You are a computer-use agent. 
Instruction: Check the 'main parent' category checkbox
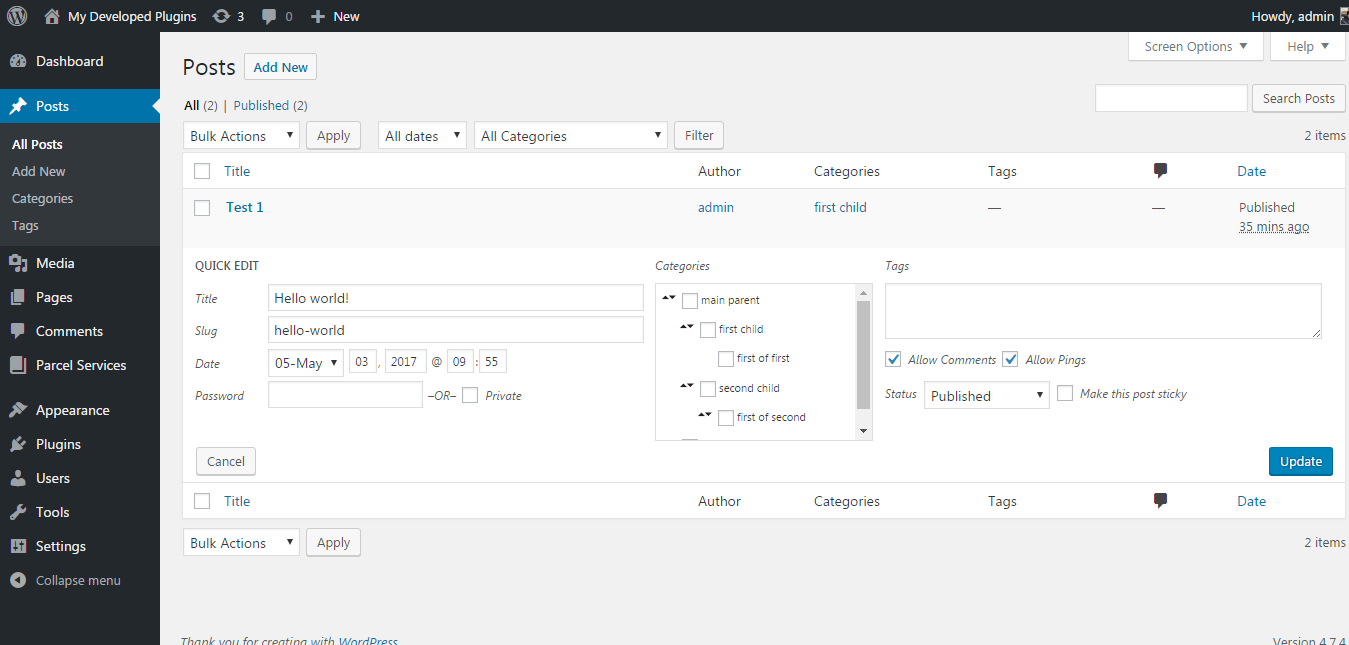[690, 300]
